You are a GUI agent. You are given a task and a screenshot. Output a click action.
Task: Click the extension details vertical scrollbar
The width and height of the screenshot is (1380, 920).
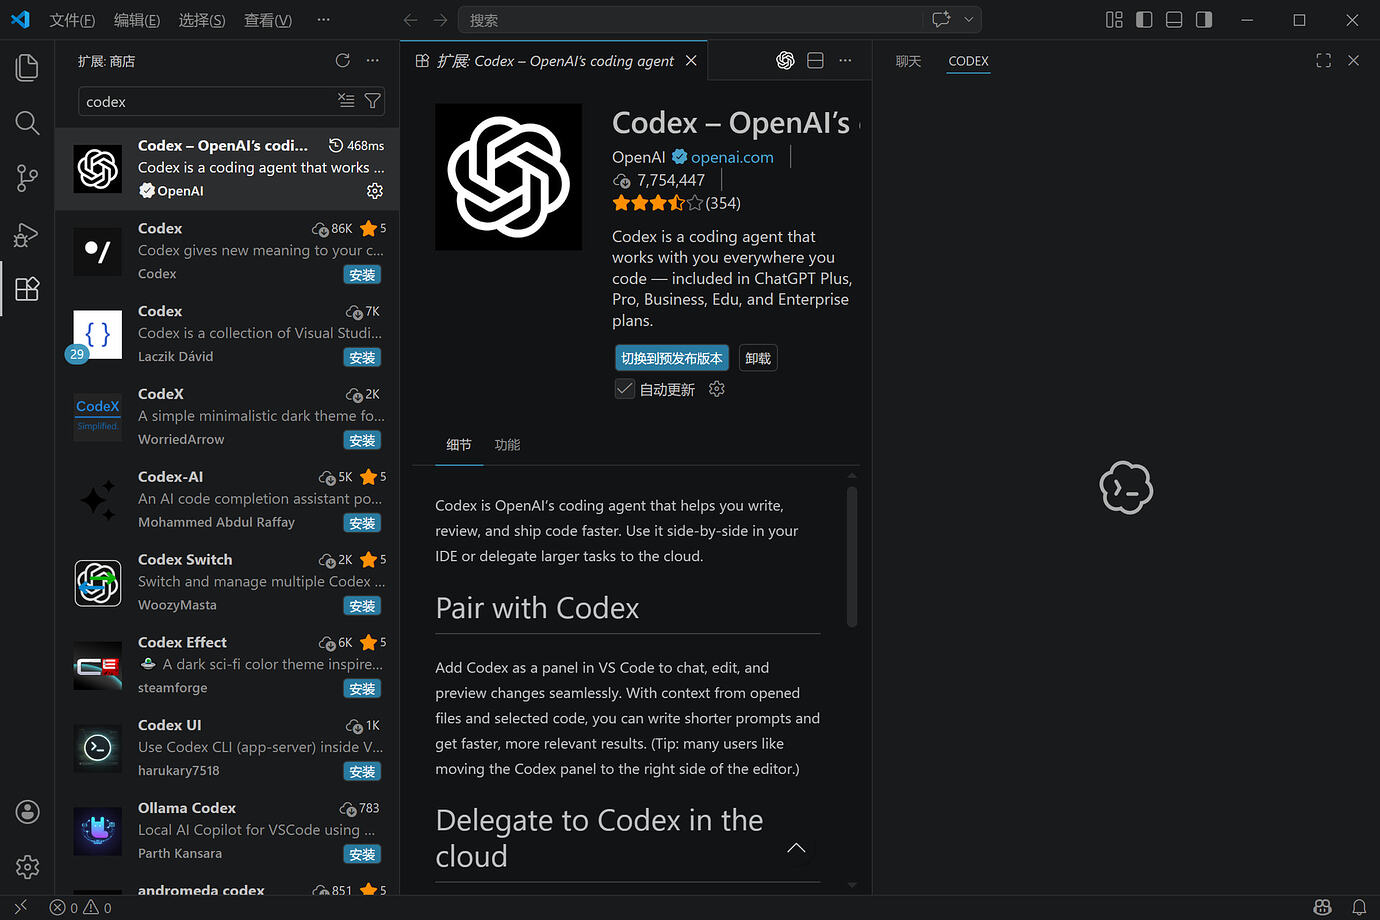(x=852, y=557)
